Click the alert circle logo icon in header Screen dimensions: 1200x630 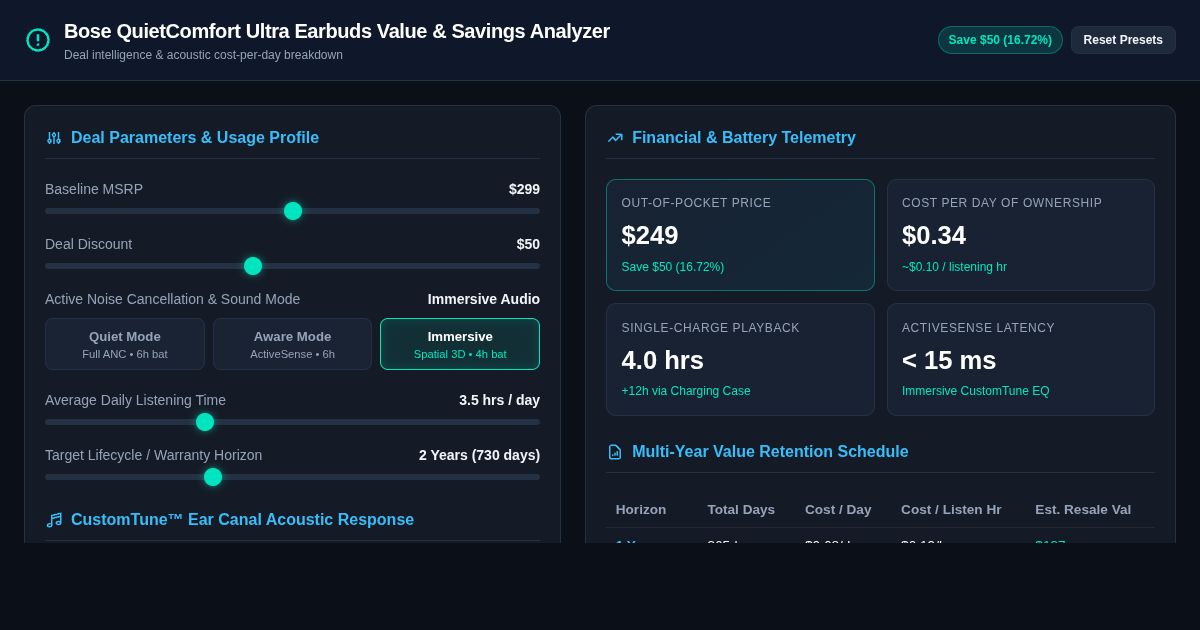pos(38,40)
